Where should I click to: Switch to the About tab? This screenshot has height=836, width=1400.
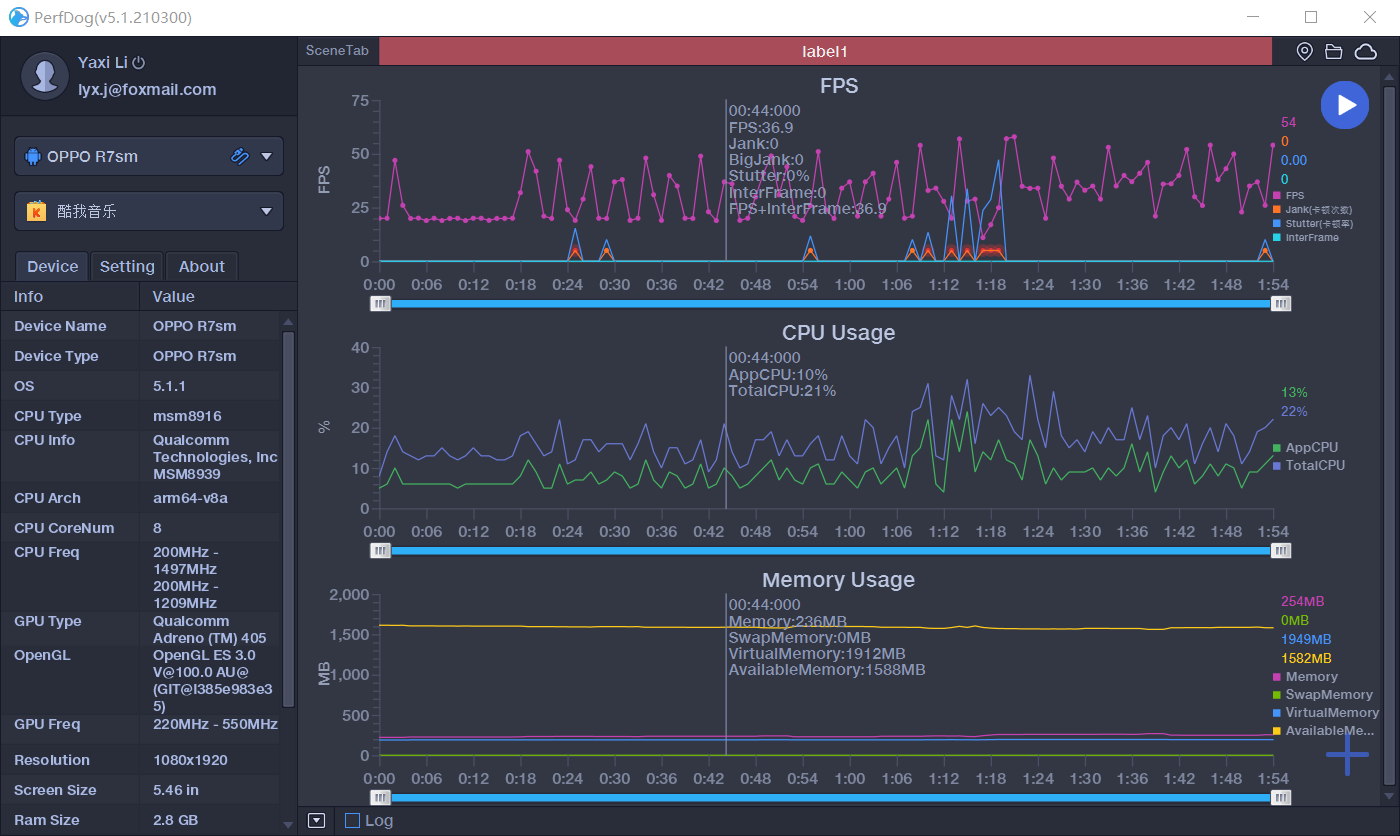point(202,266)
